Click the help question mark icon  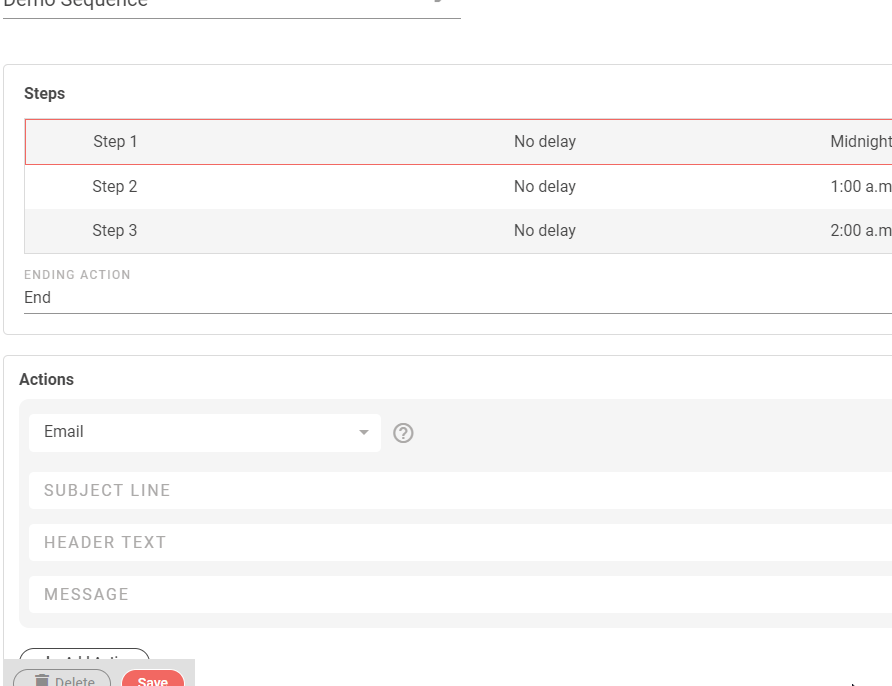(x=404, y=433)
